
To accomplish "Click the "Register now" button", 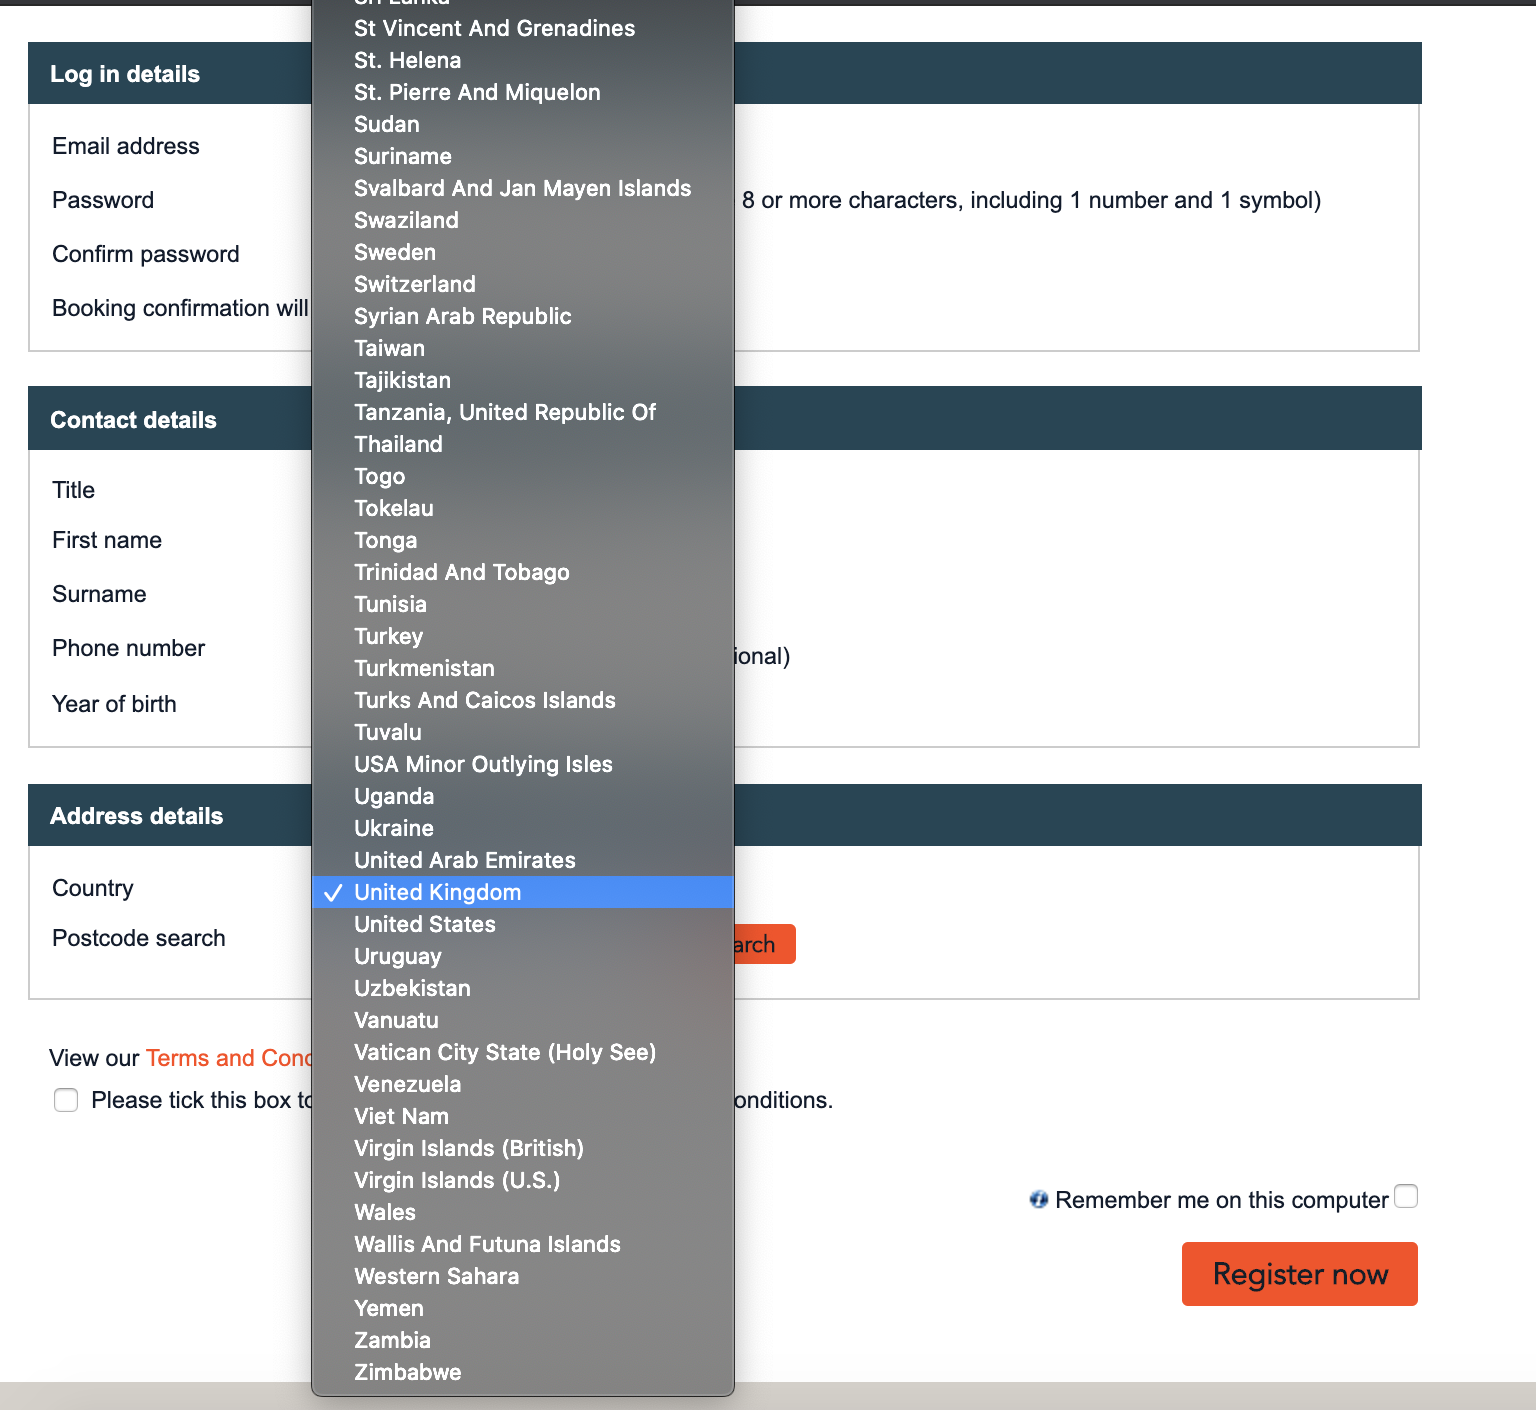I will coord(1299,1274).
